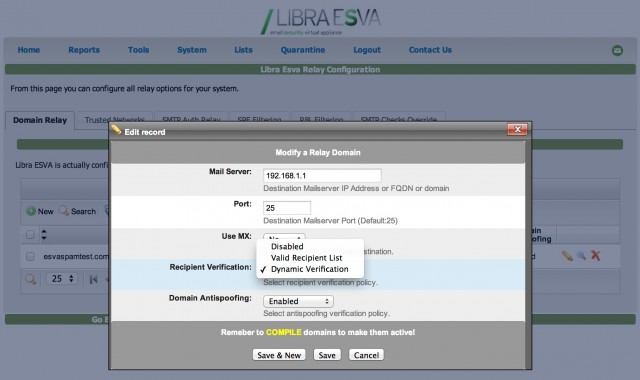Switch to the SMTP Checks Override tab
Image resolution: width=640 pixels, height=380 pixels.
tap(399, 118)
